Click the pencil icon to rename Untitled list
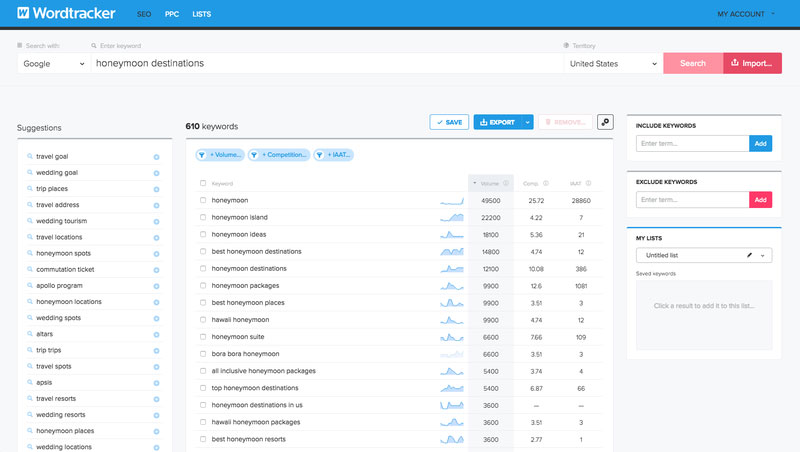Image resolution: width=800 pixels, height=452 pixels. tap(749, 256)
